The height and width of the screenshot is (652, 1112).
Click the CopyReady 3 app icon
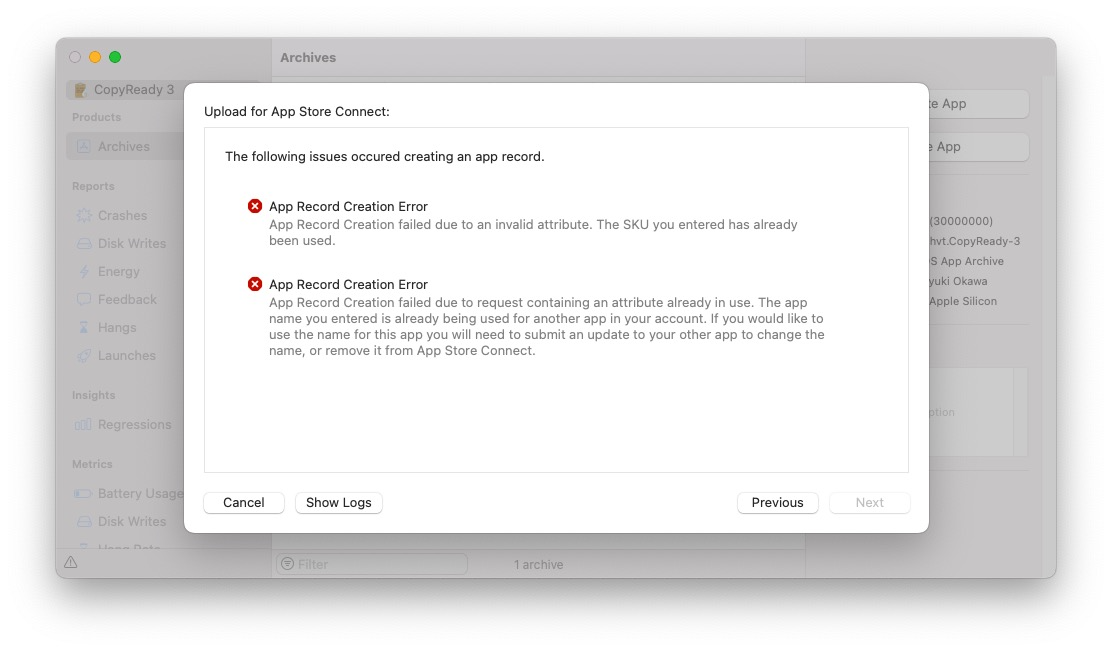[x=80, y=89]
